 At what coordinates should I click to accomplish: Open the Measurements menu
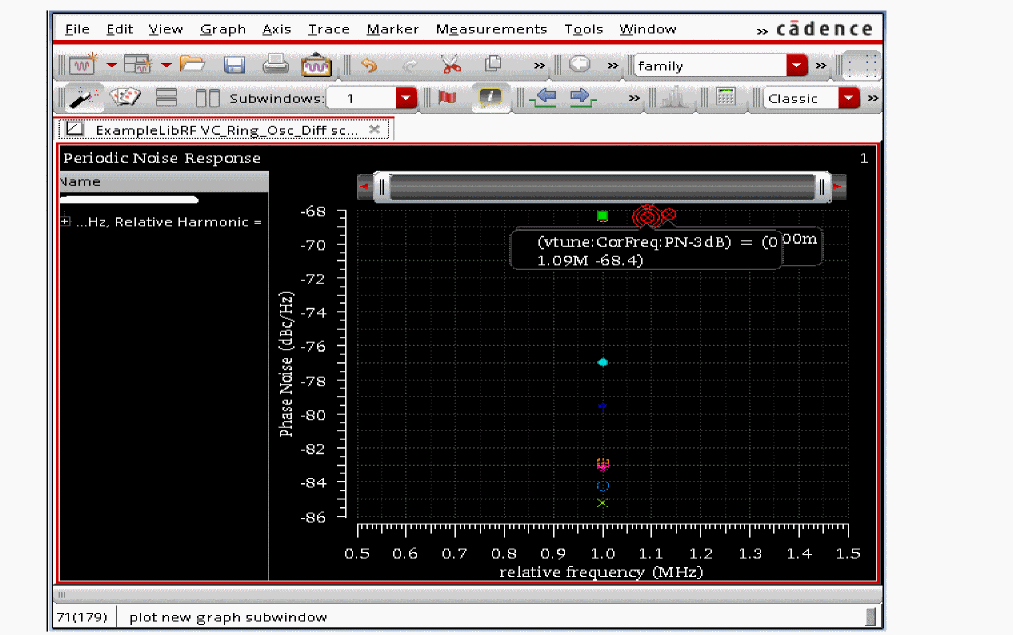(x=491, y=29)
